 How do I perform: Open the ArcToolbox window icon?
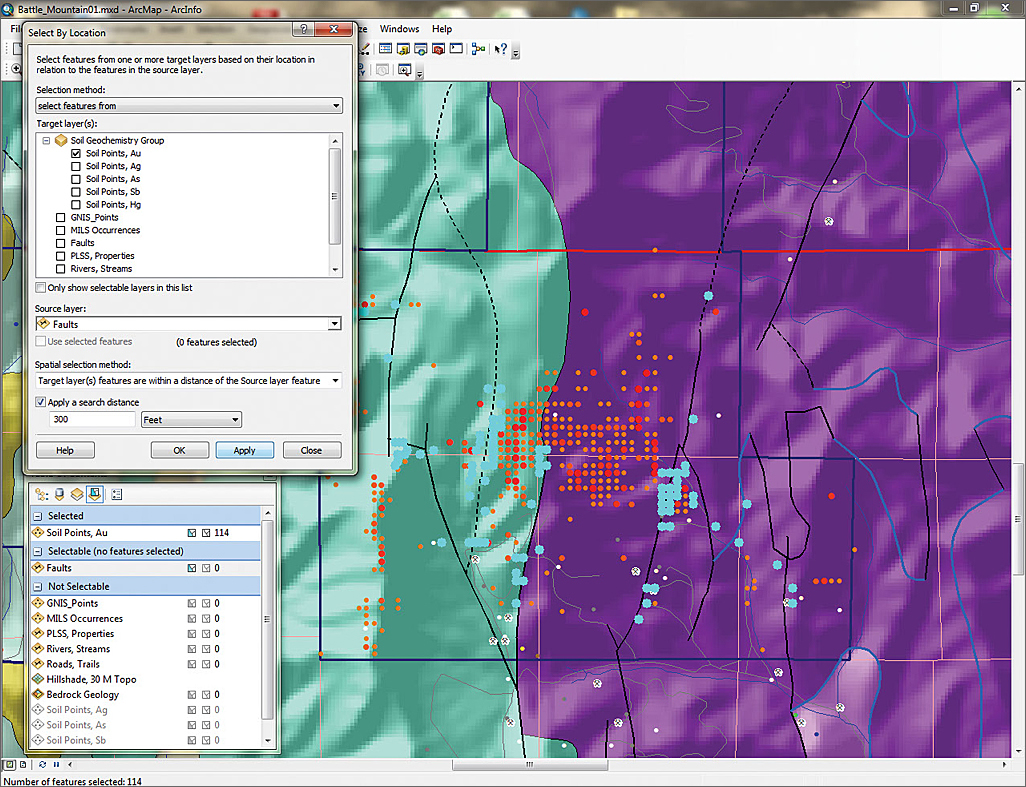(x=438, y=49)
